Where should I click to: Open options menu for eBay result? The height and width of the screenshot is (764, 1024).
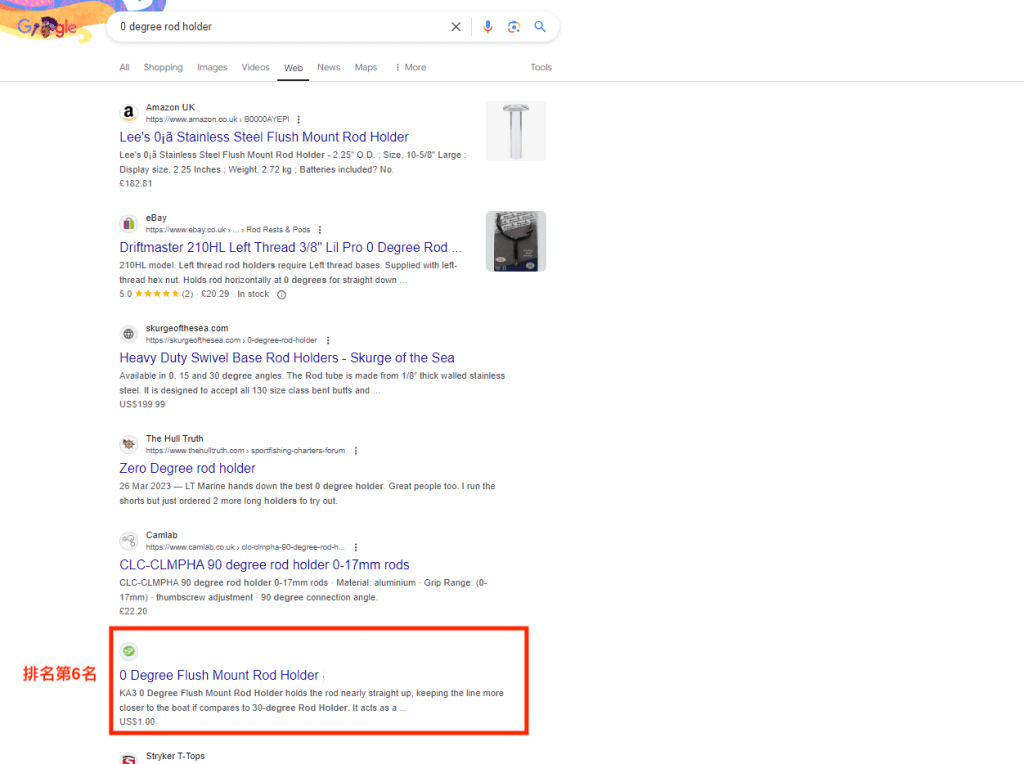pyautogui.click(x=319, y=230)
